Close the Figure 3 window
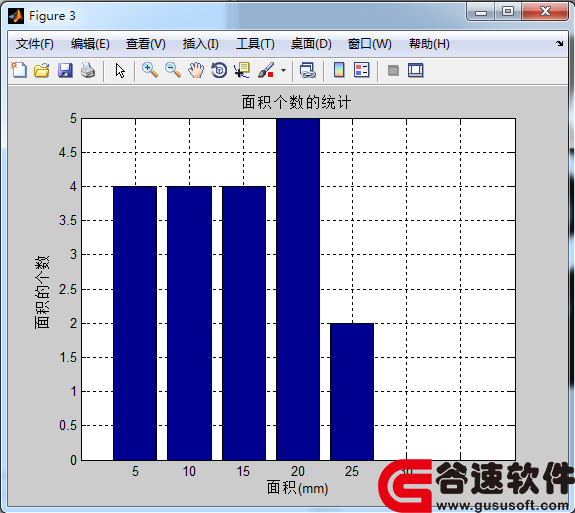The width and height of the screenshot is (575, 513). click(x=545, y=12)
